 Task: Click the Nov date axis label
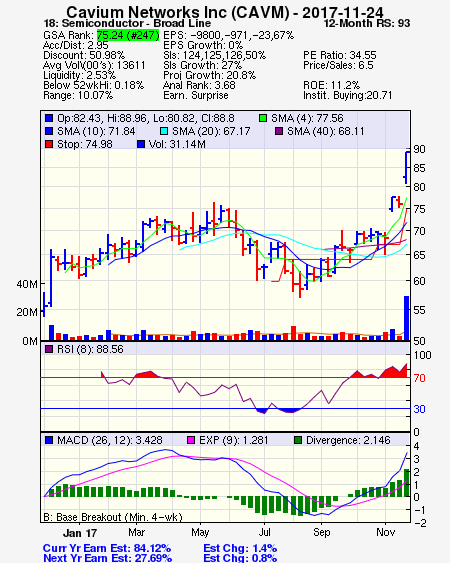[385, 532]
